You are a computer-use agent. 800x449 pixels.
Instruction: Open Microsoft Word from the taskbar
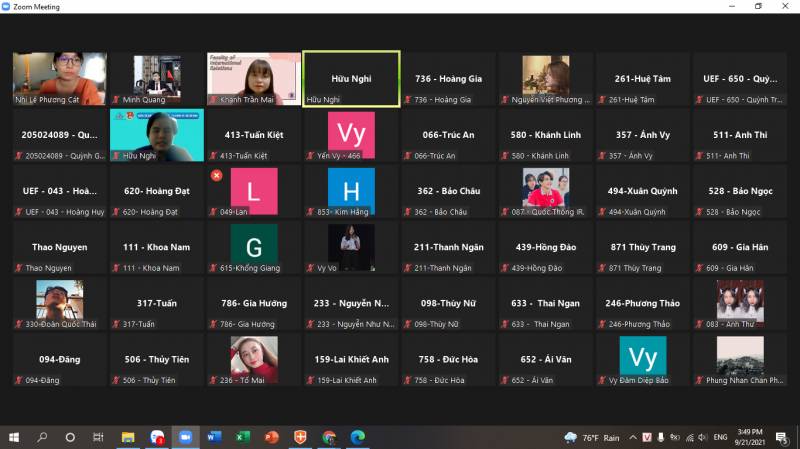pos(214,437)
